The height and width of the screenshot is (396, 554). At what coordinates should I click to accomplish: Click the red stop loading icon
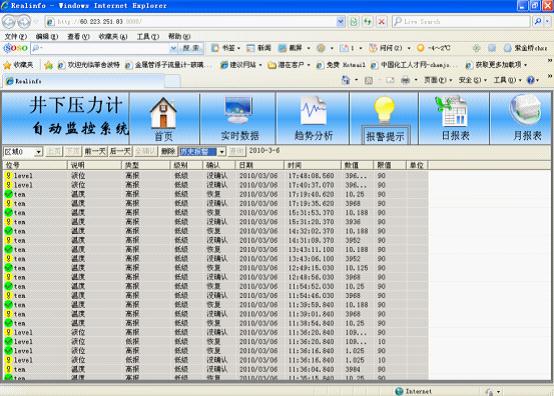(382, 22)
